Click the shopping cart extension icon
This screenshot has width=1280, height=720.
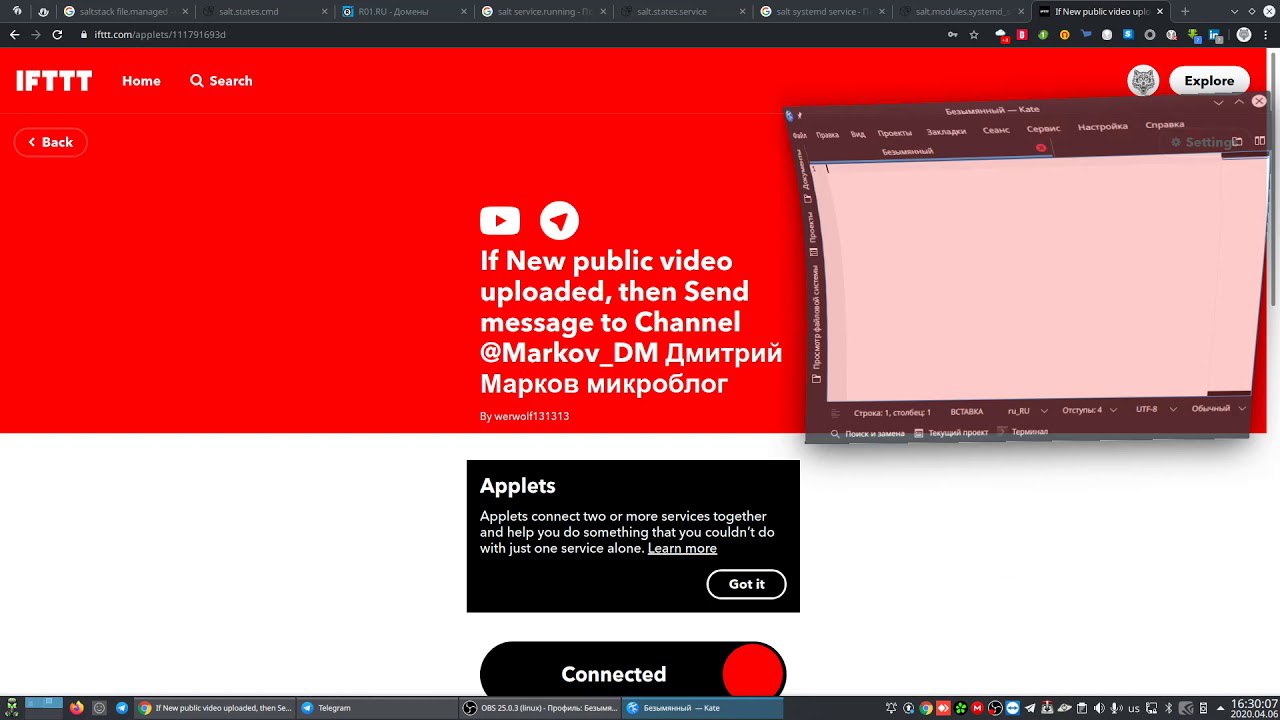pyautogui.click(x=1086, y=34)
